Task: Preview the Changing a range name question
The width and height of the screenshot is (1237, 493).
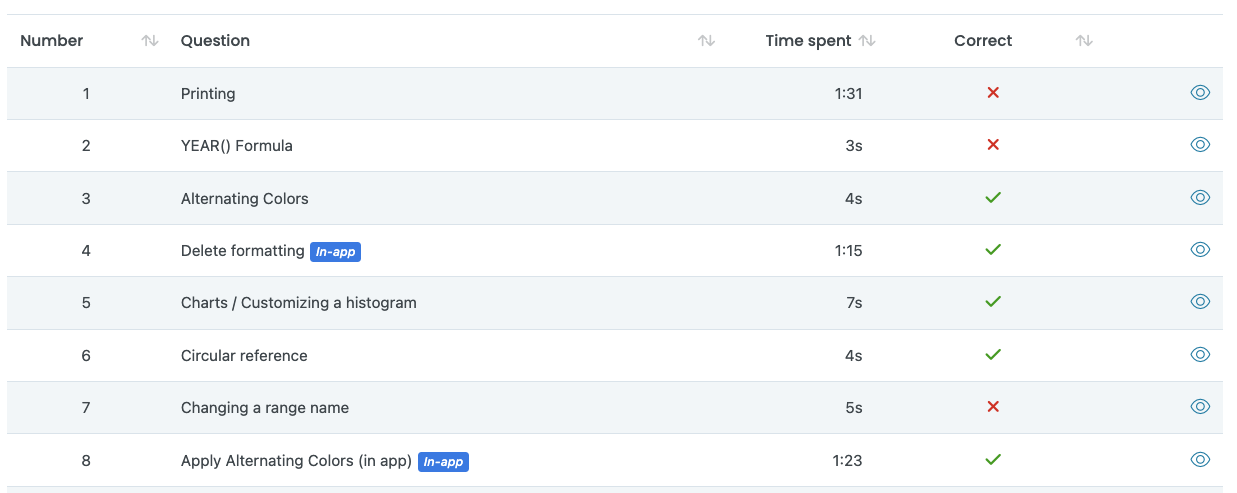Action: click(x=1200, y=407)
